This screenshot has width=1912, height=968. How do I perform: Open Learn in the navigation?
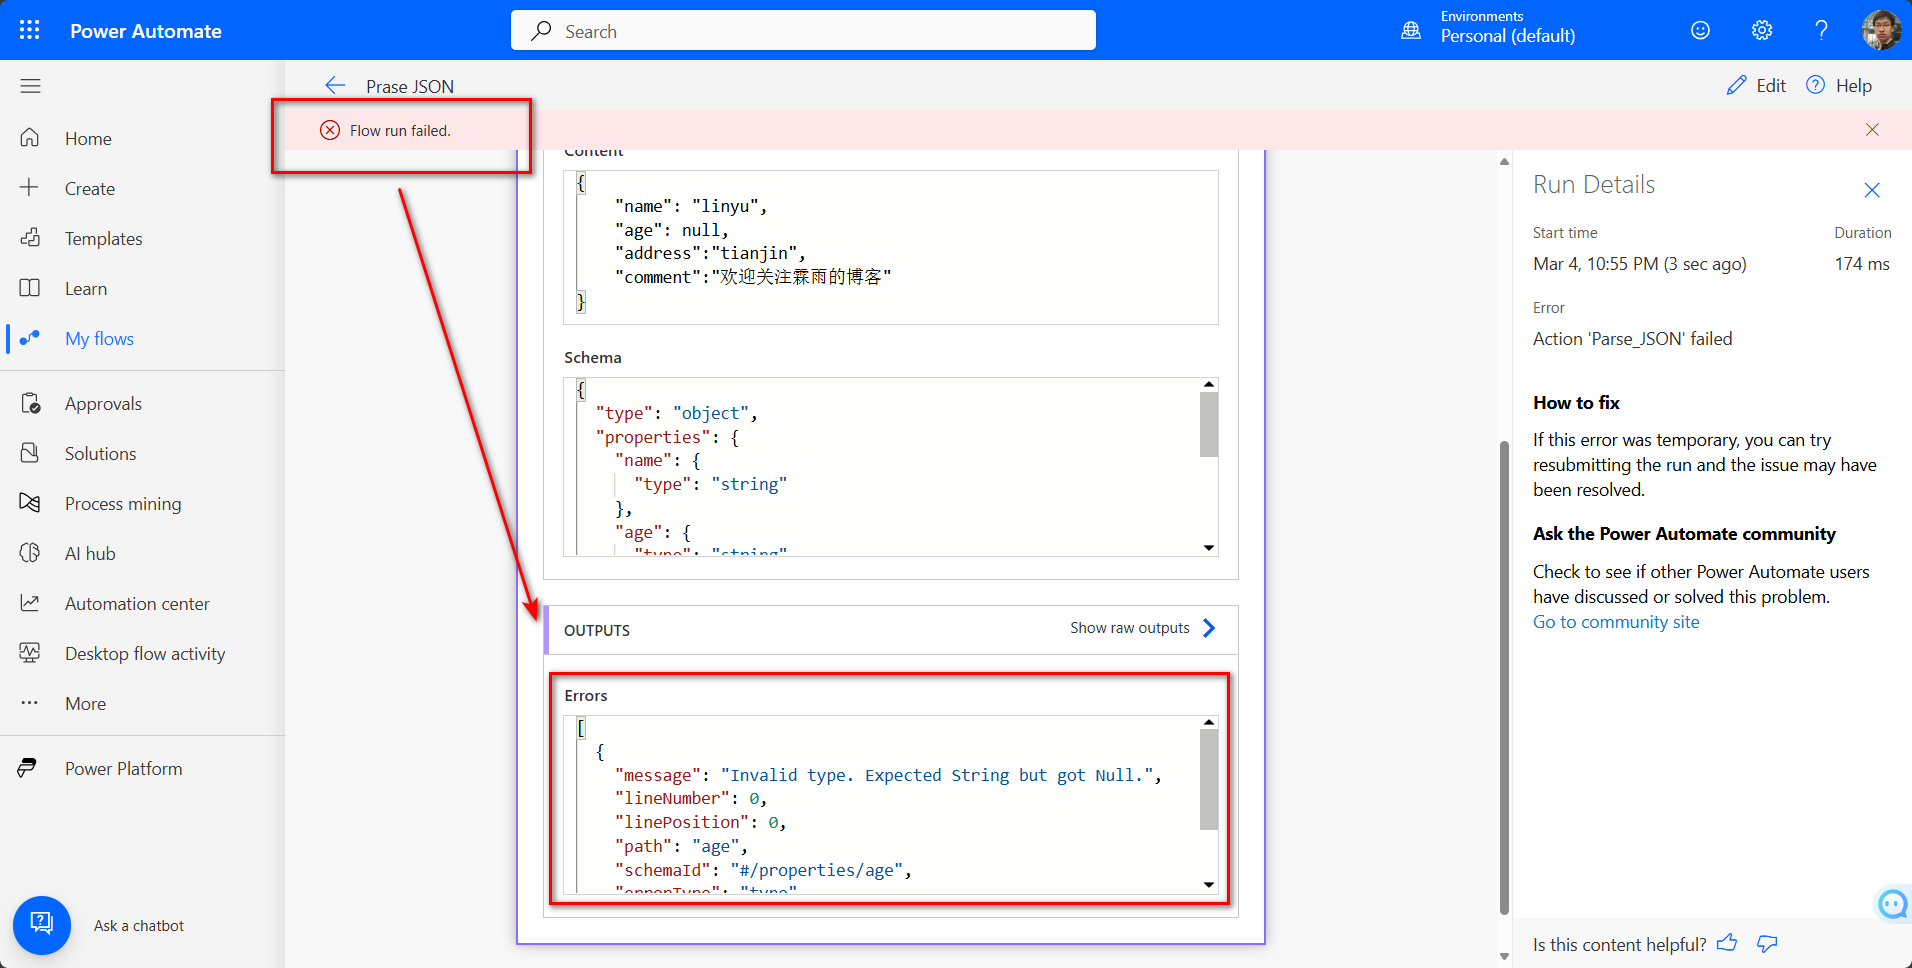tap(86, 289)
